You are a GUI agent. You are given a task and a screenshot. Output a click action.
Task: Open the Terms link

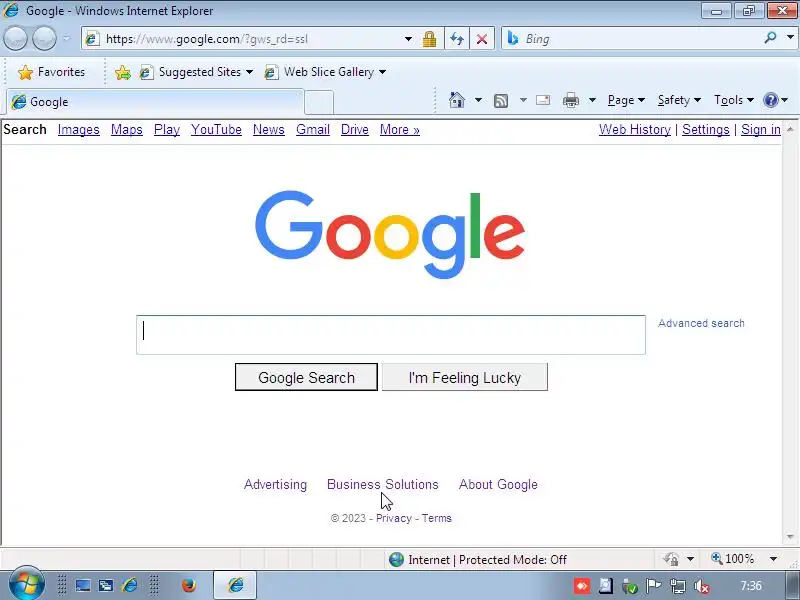pos(437,518)
